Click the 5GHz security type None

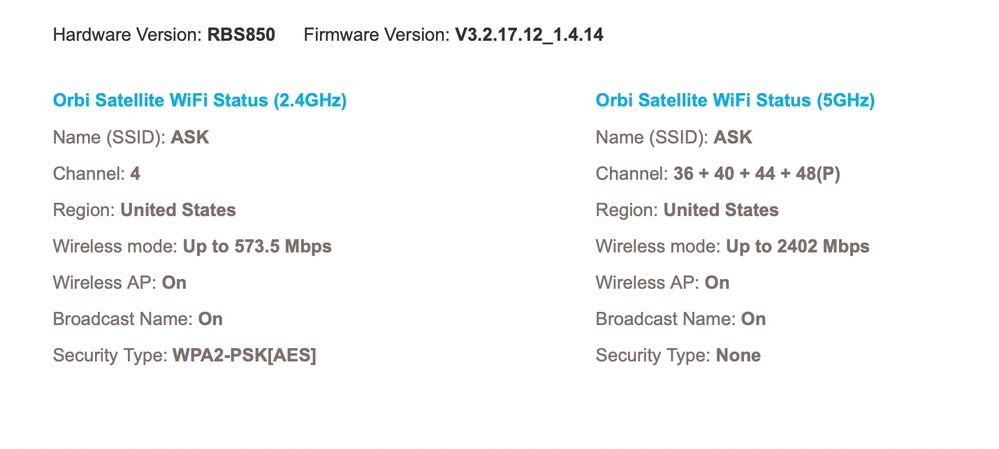coord(738,355)
